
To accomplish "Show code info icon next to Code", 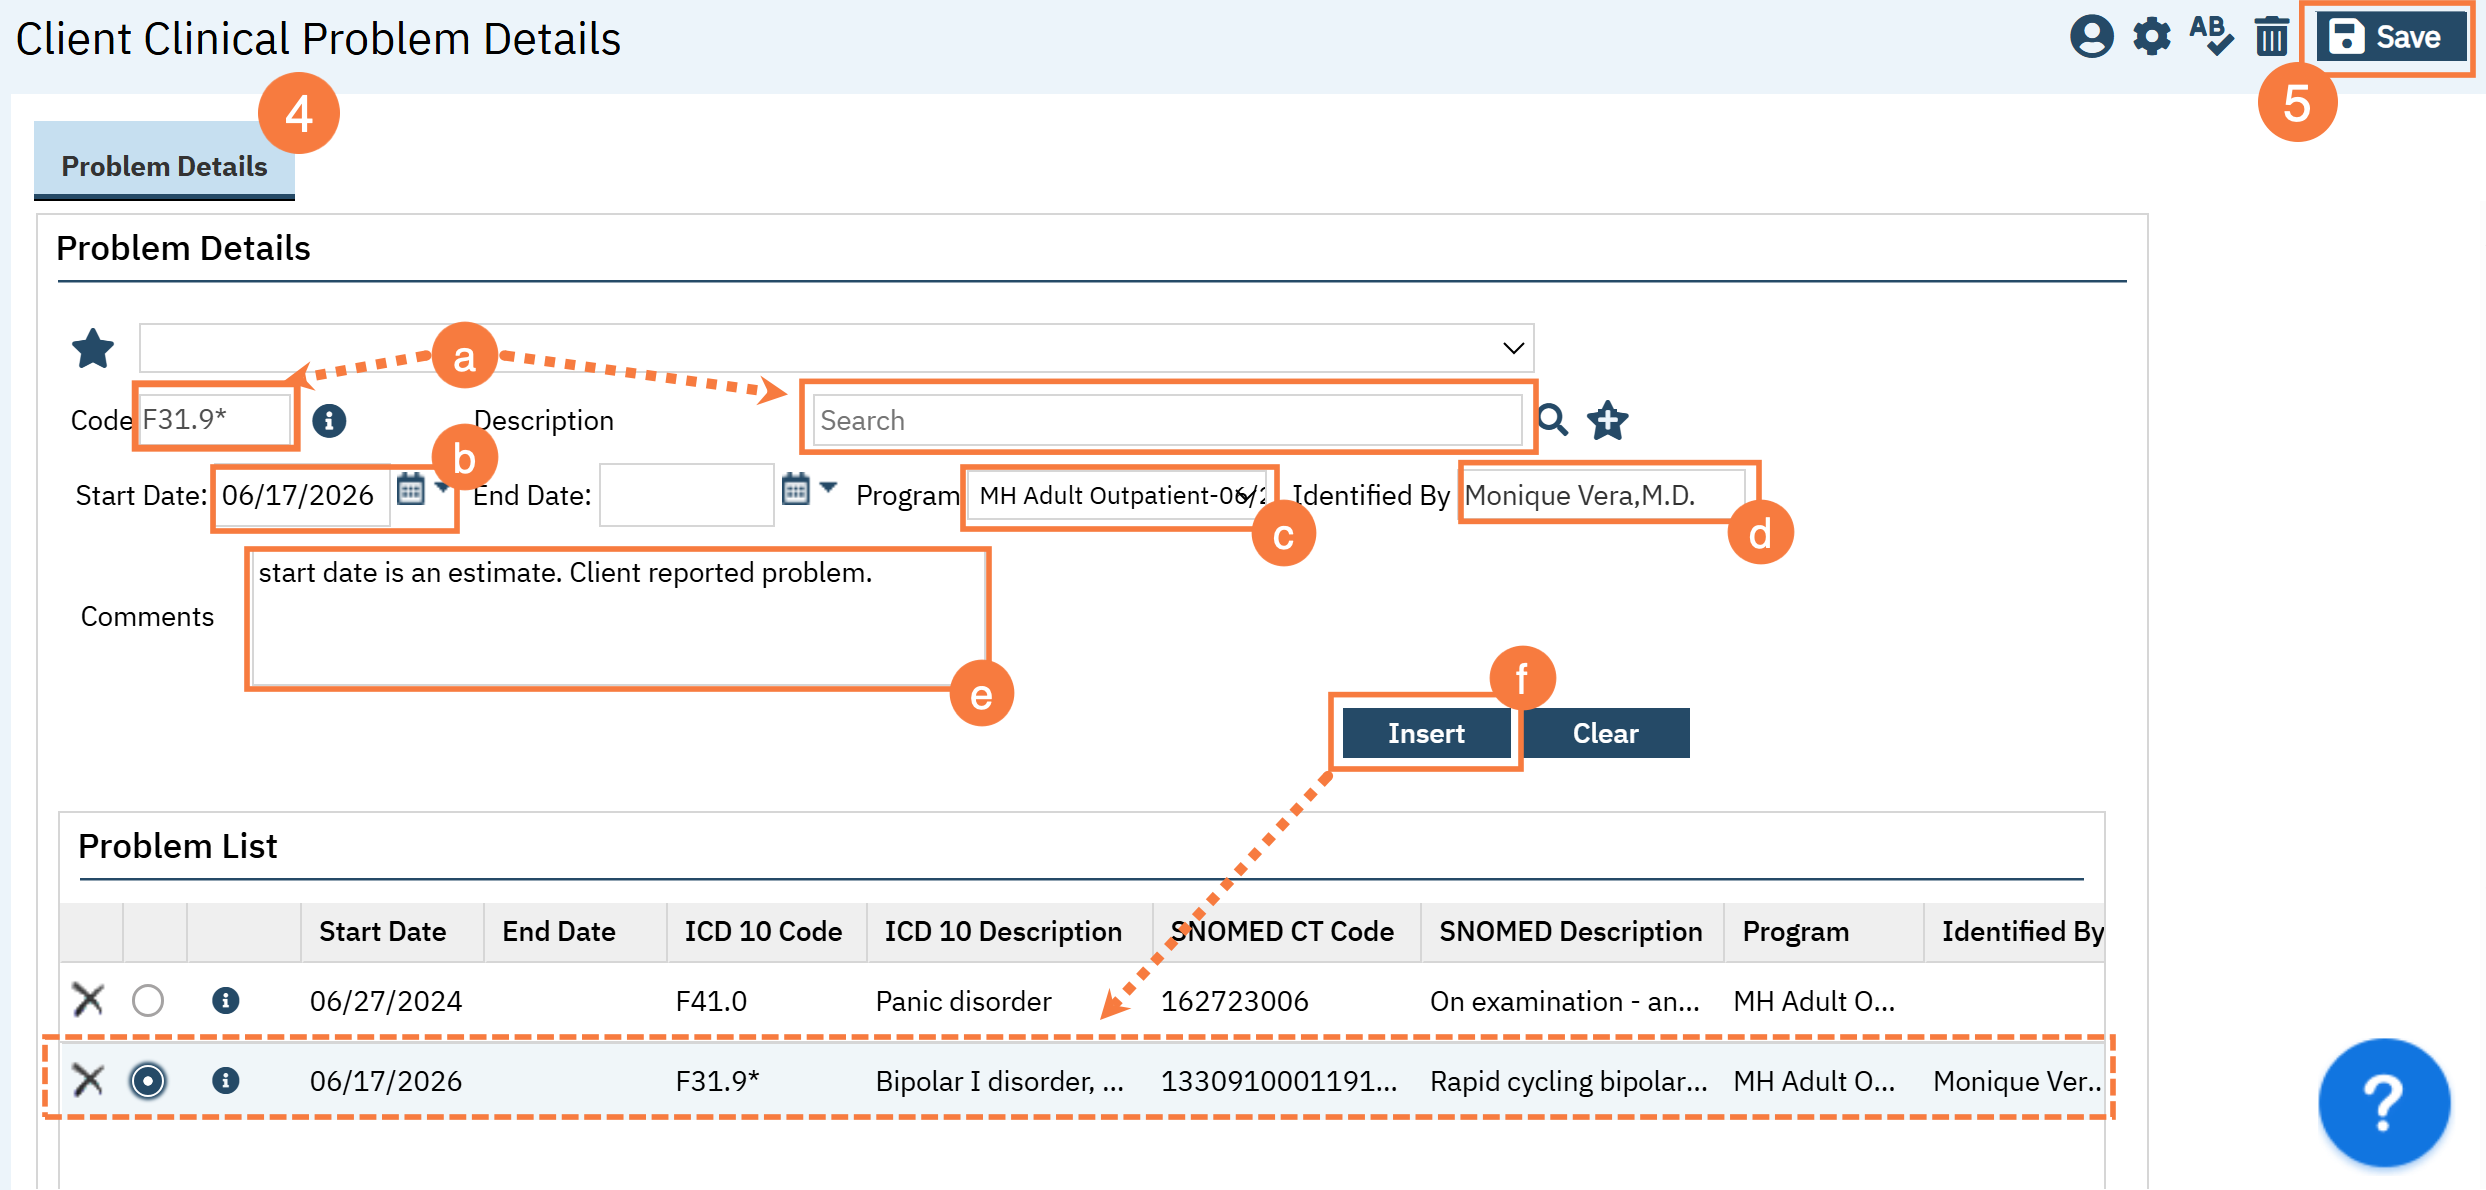I will coord(329,421).
